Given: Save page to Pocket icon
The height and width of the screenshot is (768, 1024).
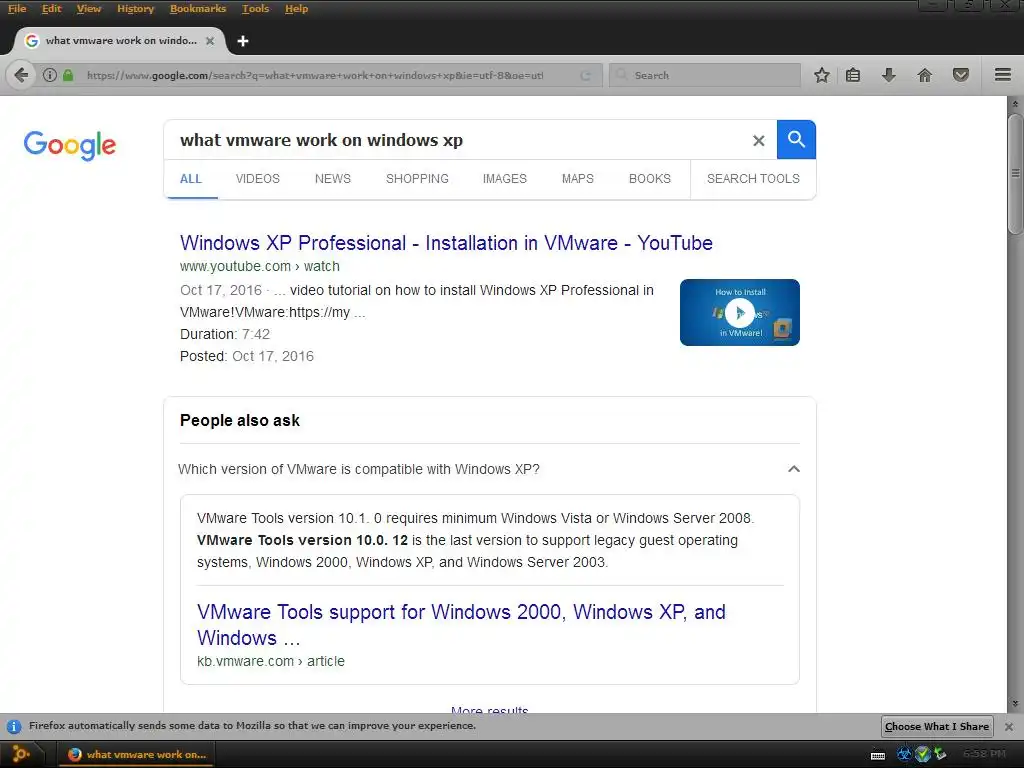Looking at the screenshot, I should pyautogui.click(x=961, y=75).
